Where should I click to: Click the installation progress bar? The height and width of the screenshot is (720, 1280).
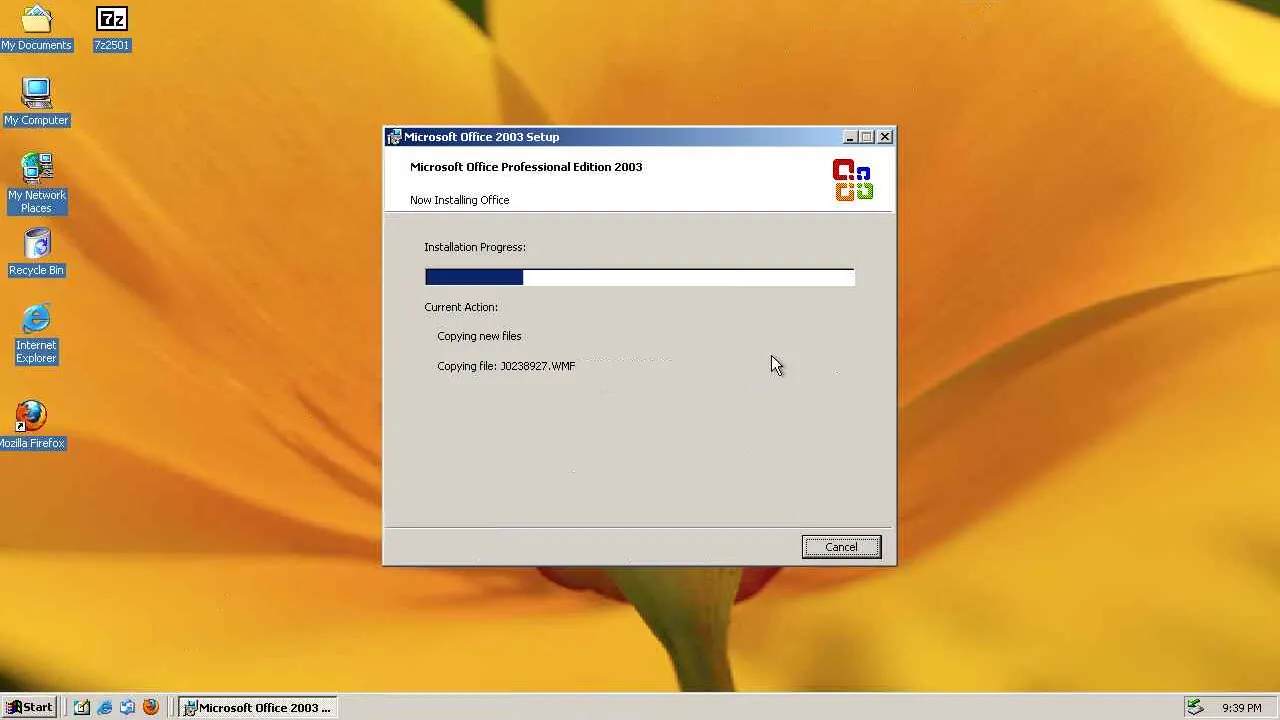640,277
